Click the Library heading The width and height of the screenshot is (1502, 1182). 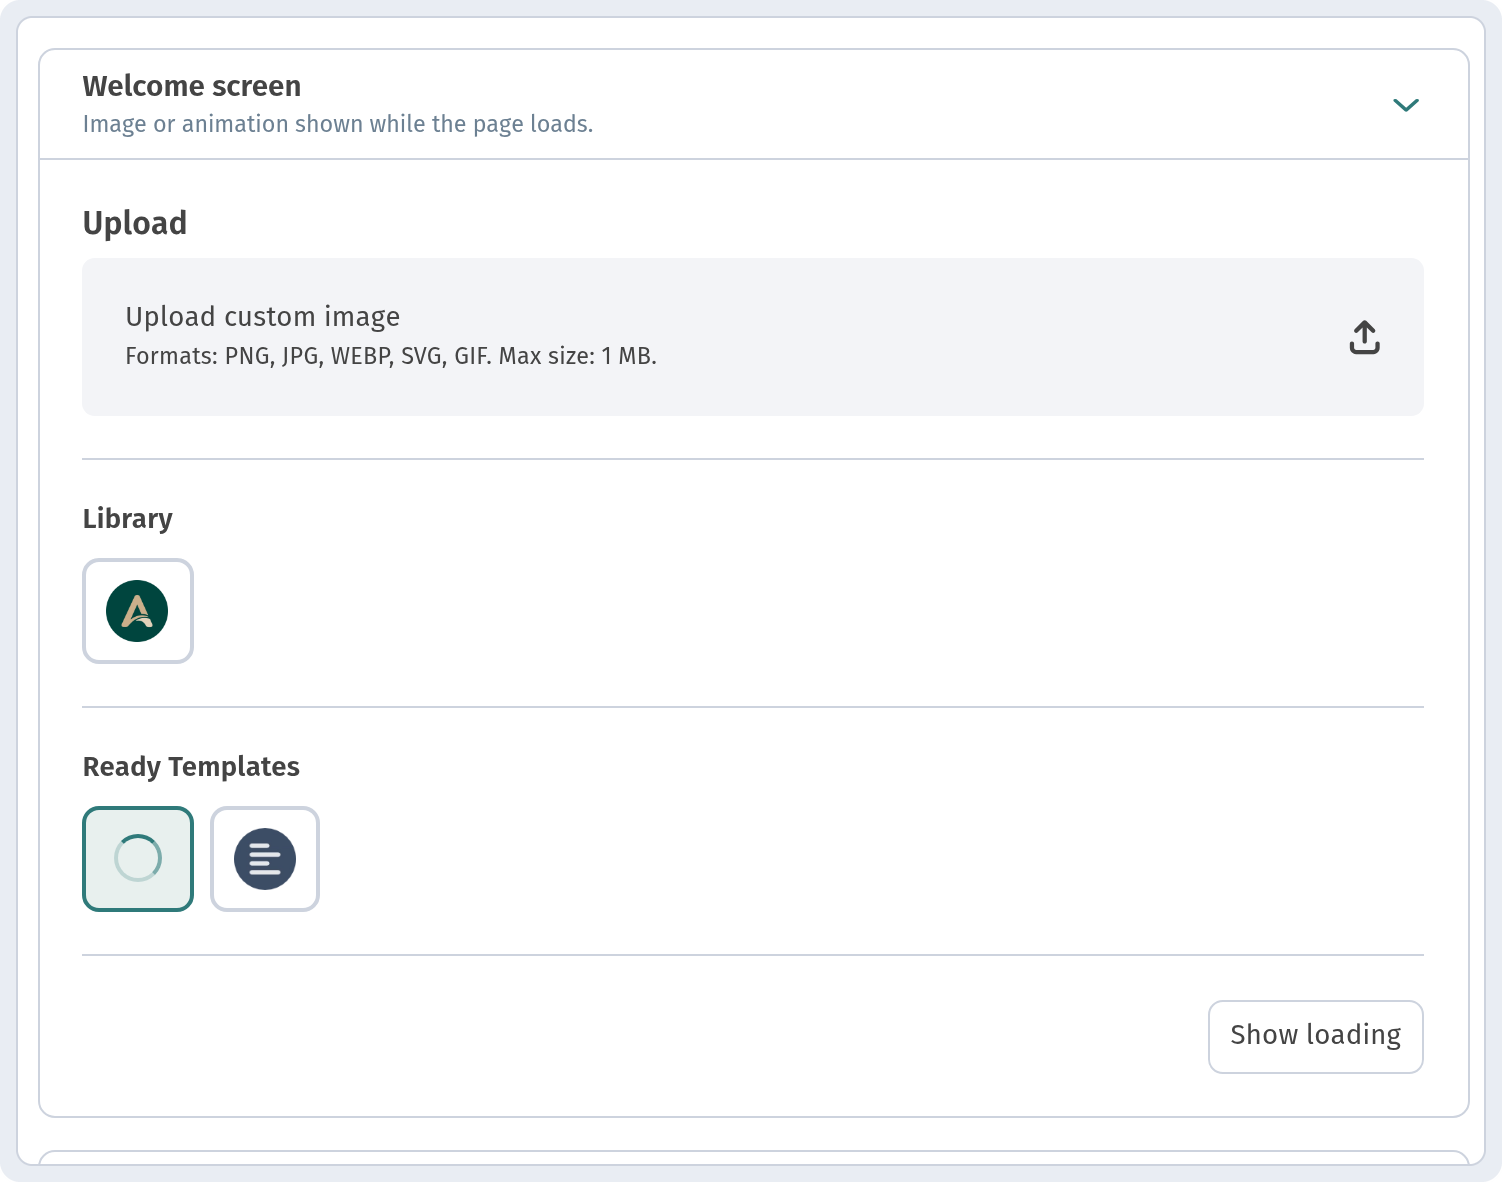tap(128, 519)
